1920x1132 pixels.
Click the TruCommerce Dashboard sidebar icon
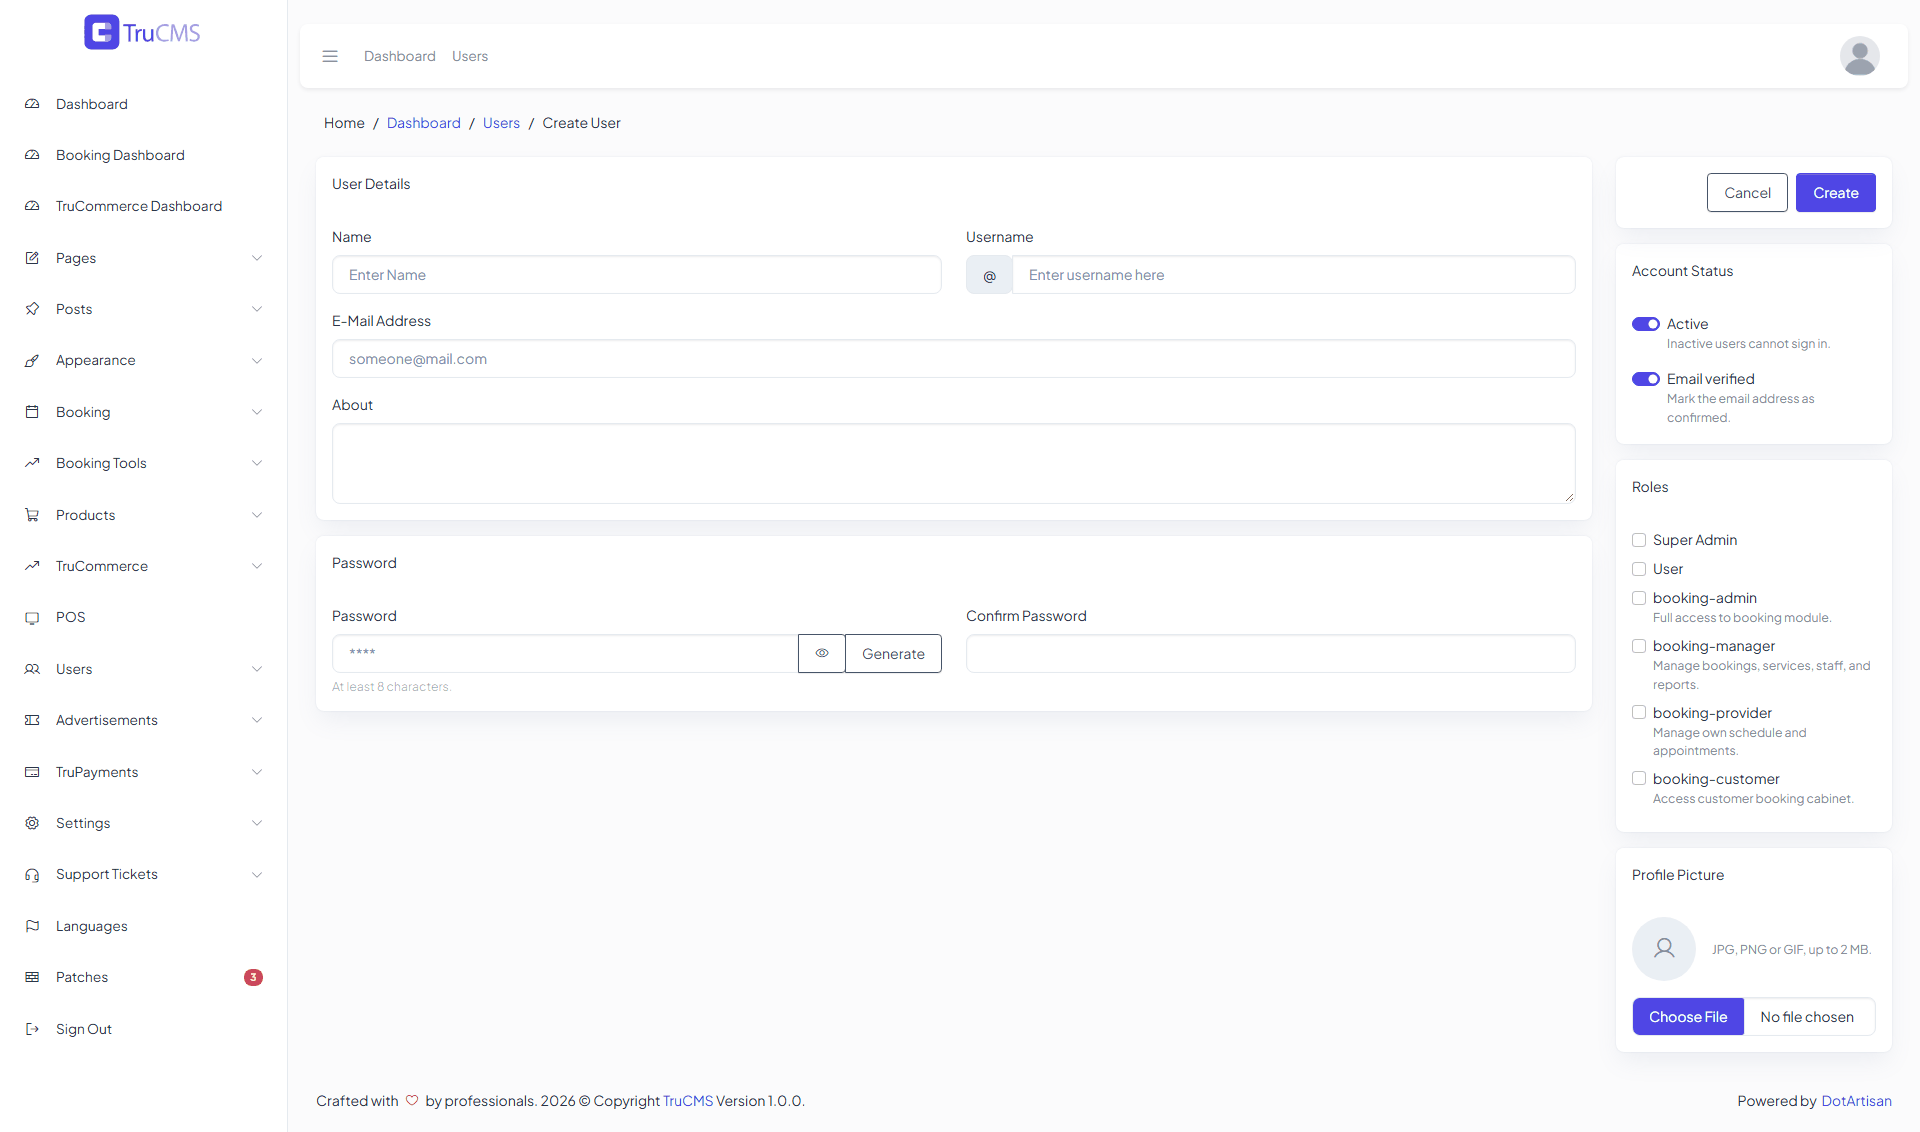coord(32,206)
